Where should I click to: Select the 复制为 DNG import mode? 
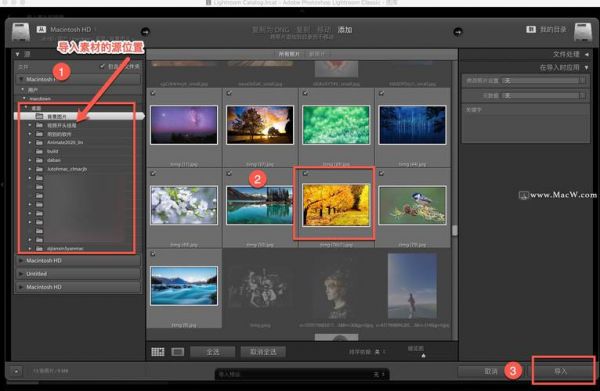click(271, 29)
